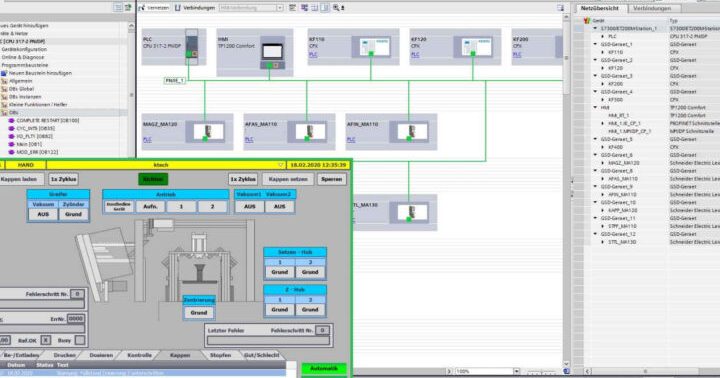Click the Aufn. button under Antrieb

click(150, 207)
